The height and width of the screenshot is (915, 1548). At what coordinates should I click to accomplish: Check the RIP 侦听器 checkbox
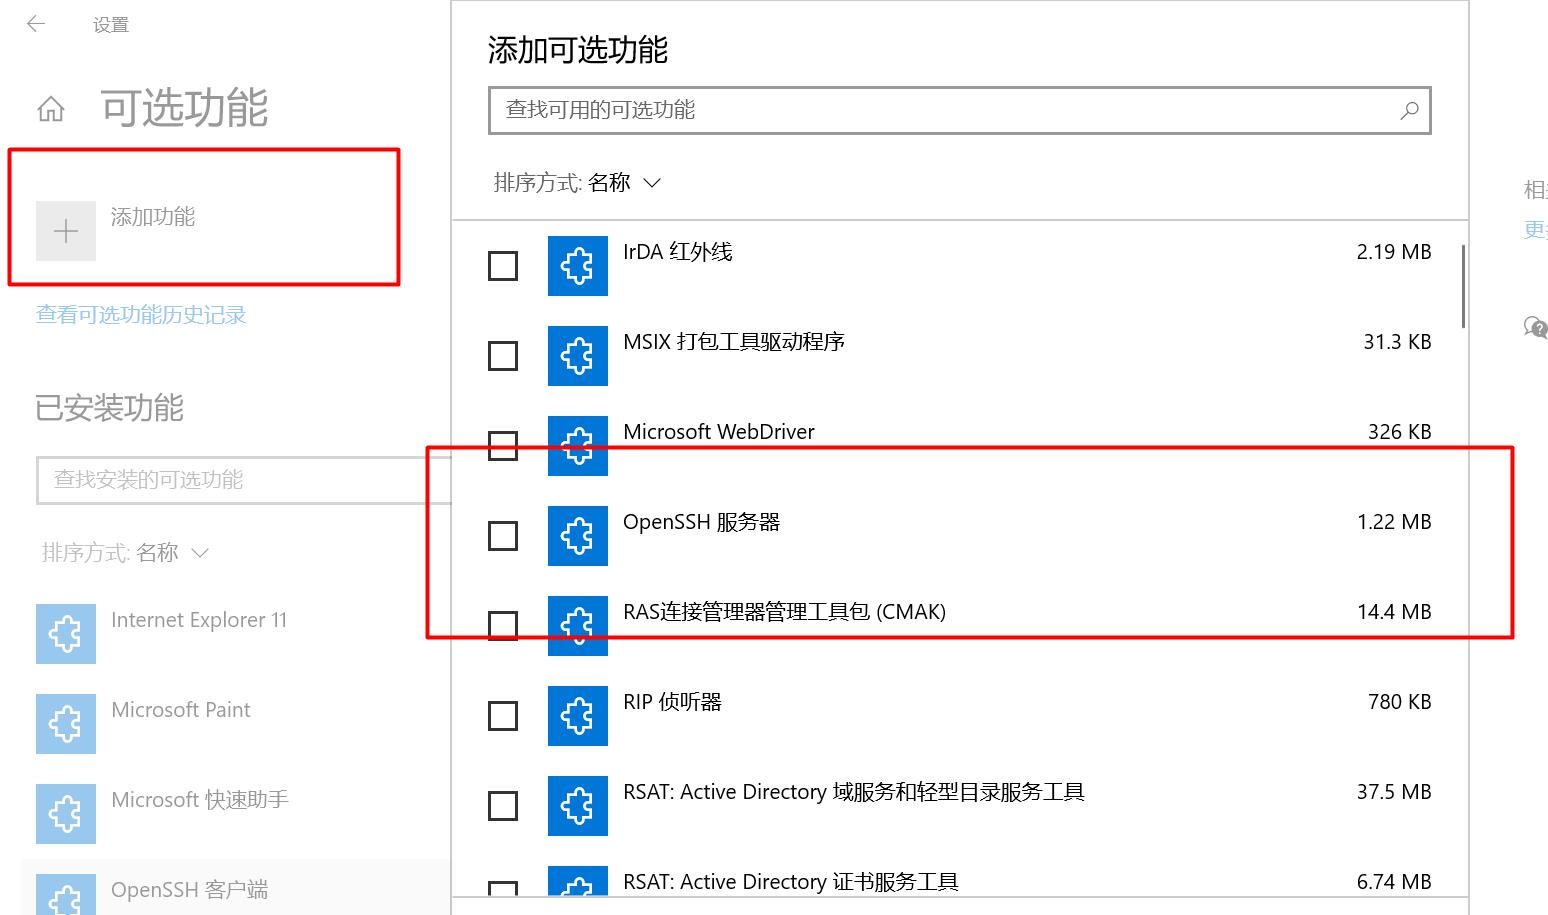tap(503, 716)
